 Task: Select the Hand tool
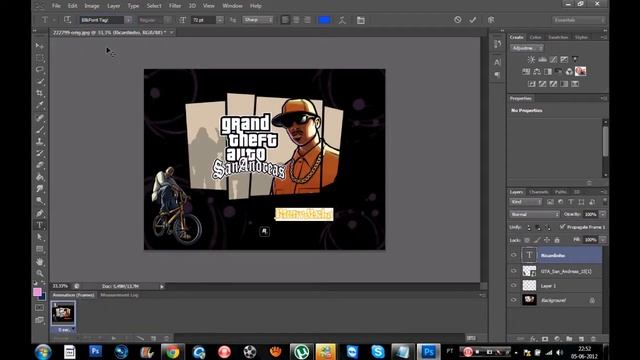[x=39, y=261]
